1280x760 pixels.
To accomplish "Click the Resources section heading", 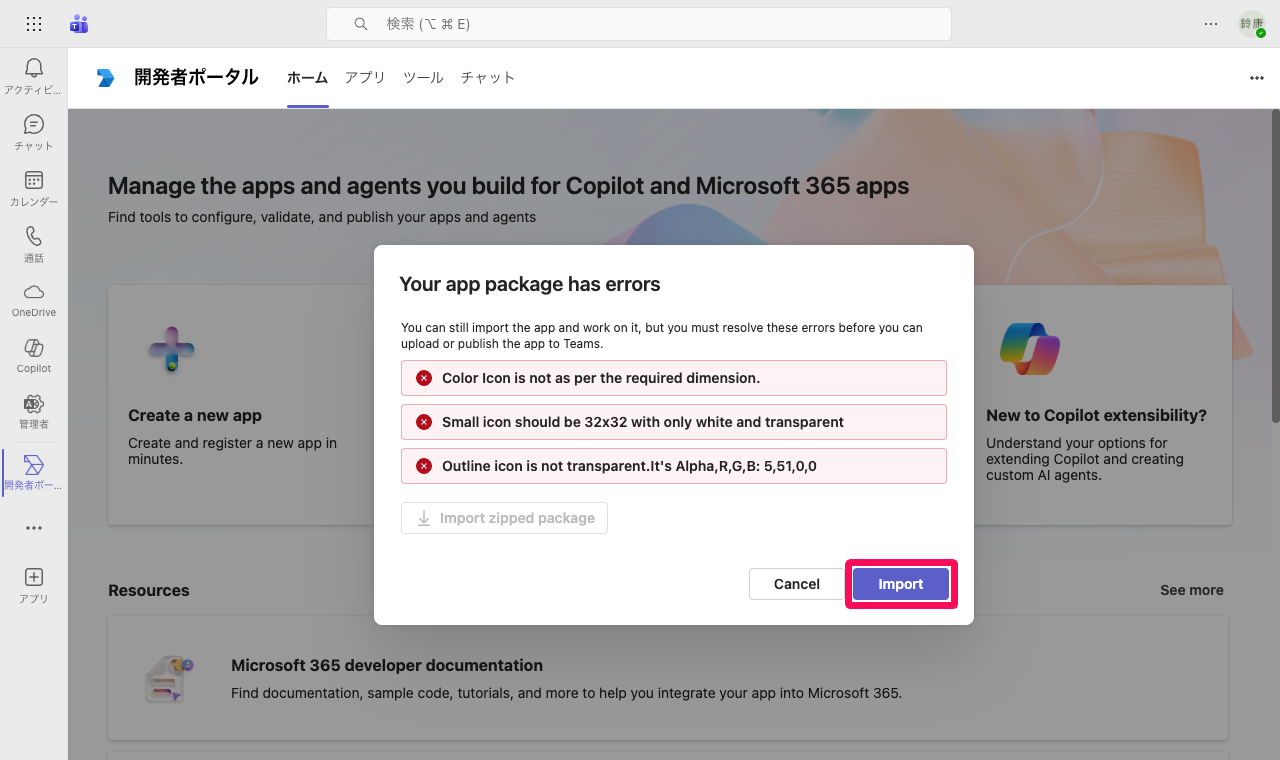I will [149, 590].
